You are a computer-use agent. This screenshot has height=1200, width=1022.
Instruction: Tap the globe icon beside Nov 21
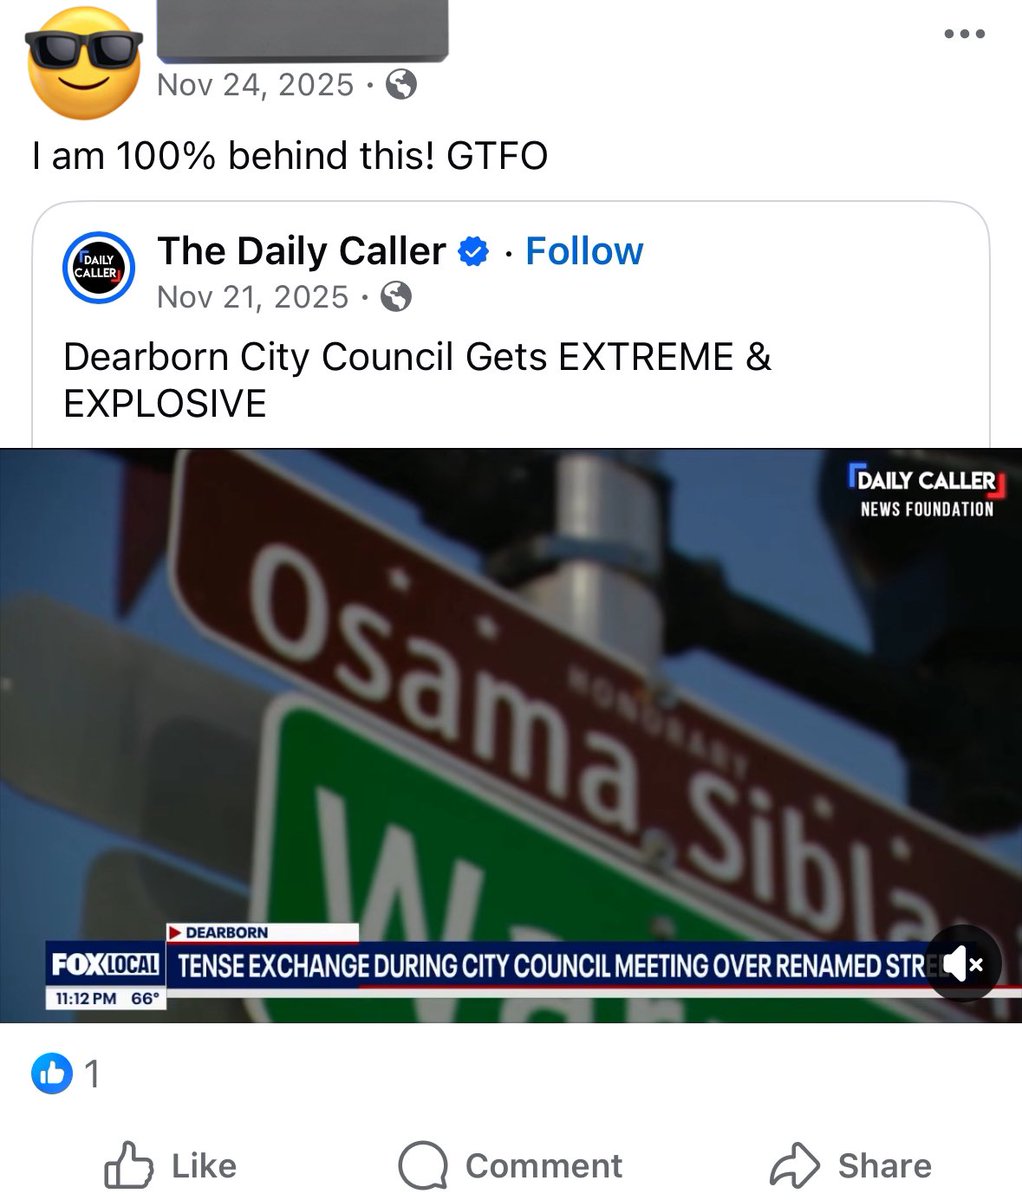(x=396, y=297)
